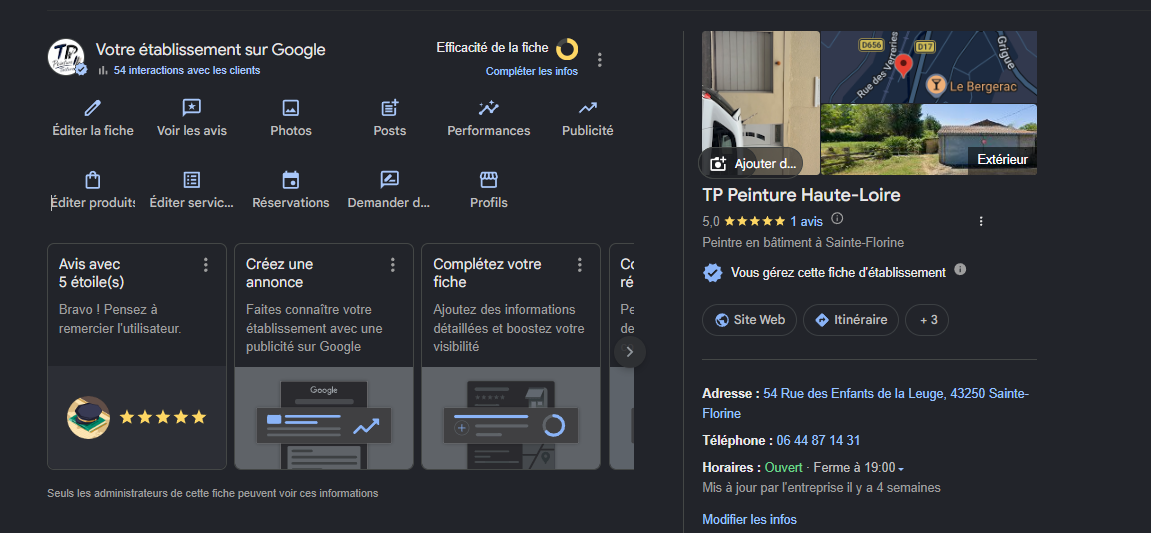Image resolution: width=1151 pixels, height=533 pixels.
Task: Open the Photos icon
Action: (x=291, y=109)
